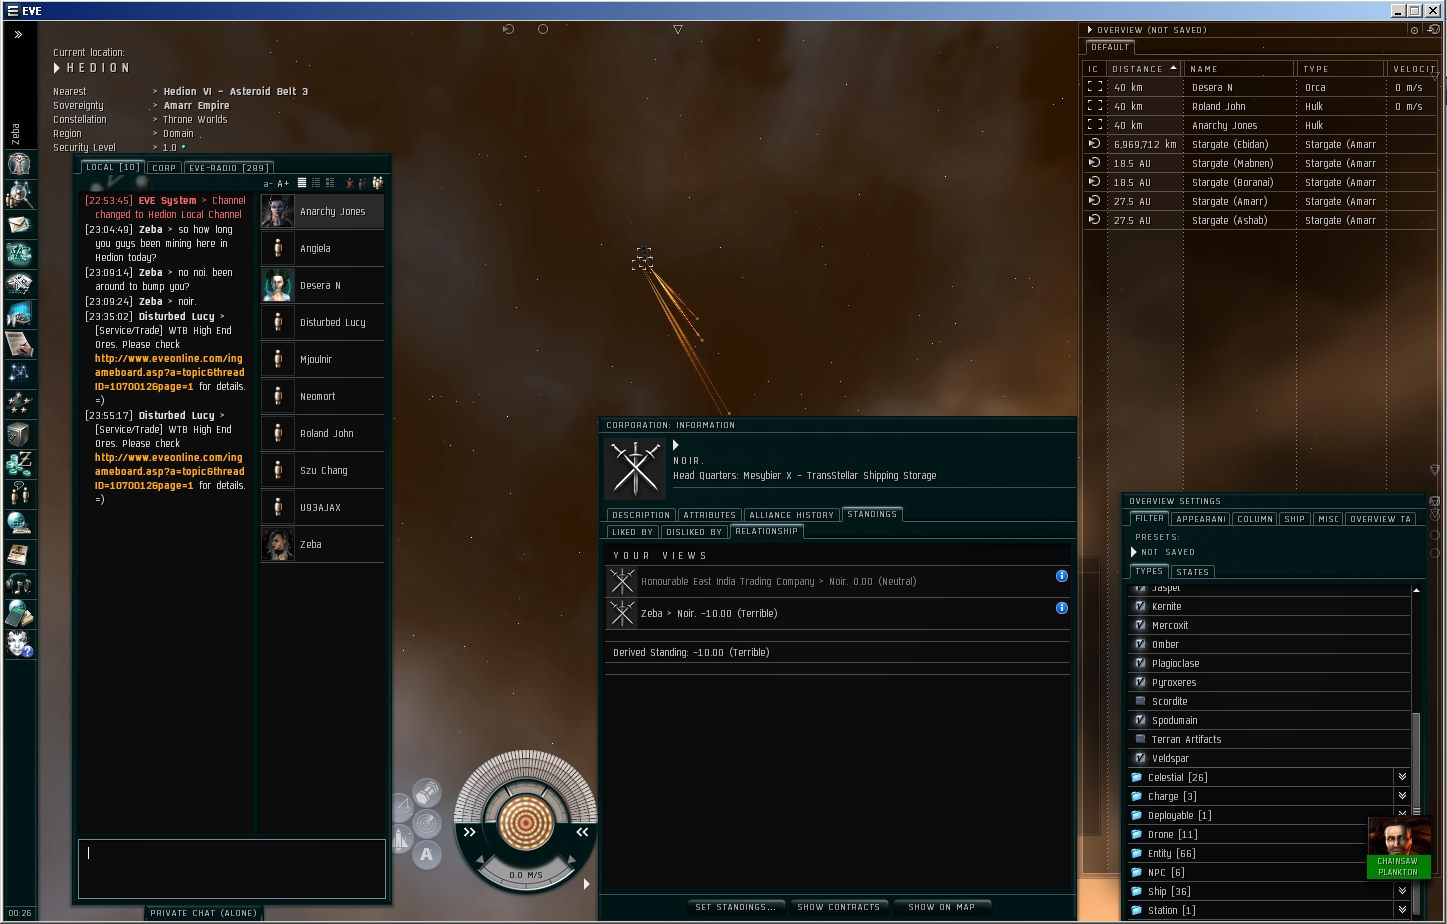Uncheck the Veldspar type checkbox
This screenshot has height=924, width=1447.
point(1140,758)
